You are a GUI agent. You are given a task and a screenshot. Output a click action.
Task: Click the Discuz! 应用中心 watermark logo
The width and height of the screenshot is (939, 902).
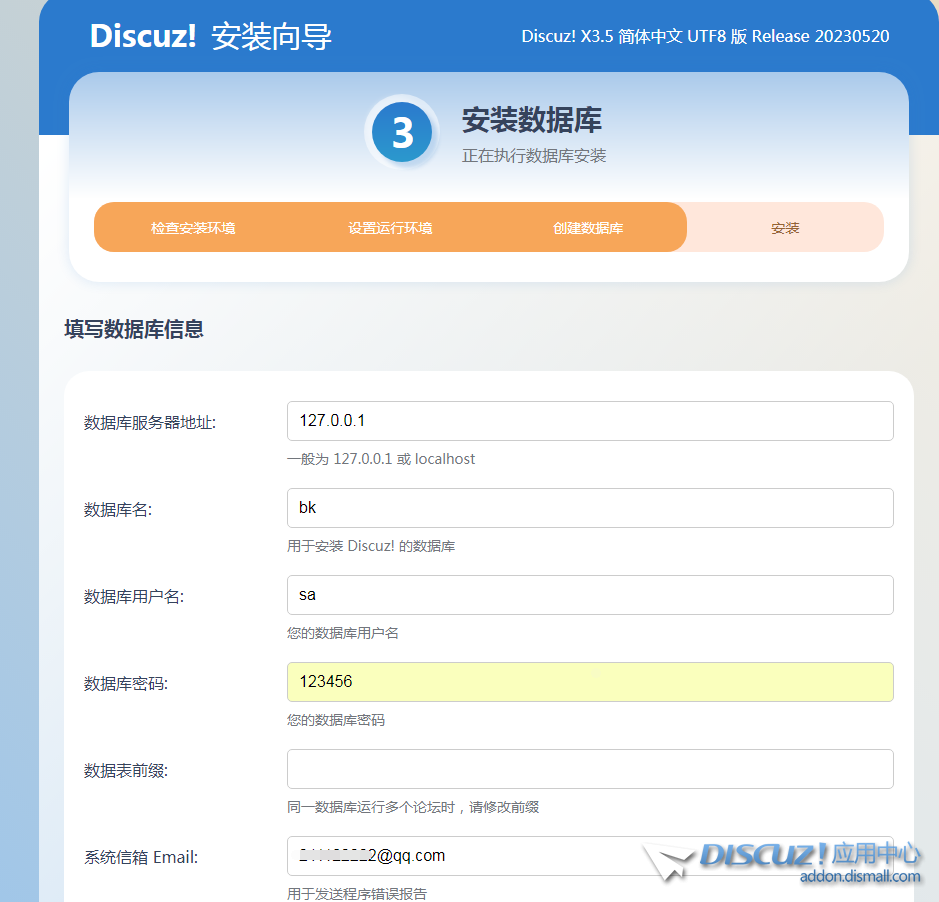click(x=810, y=854)
